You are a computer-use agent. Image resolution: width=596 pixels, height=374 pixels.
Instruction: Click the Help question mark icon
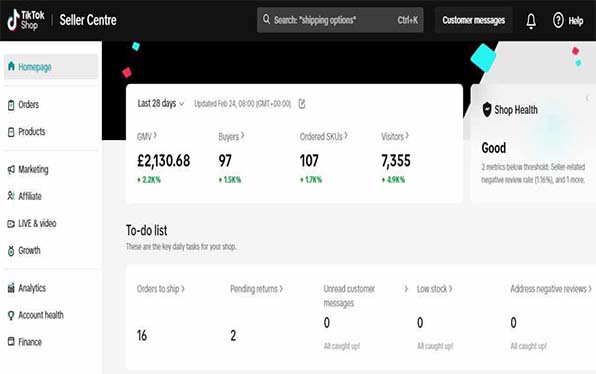tap(558, 20)
